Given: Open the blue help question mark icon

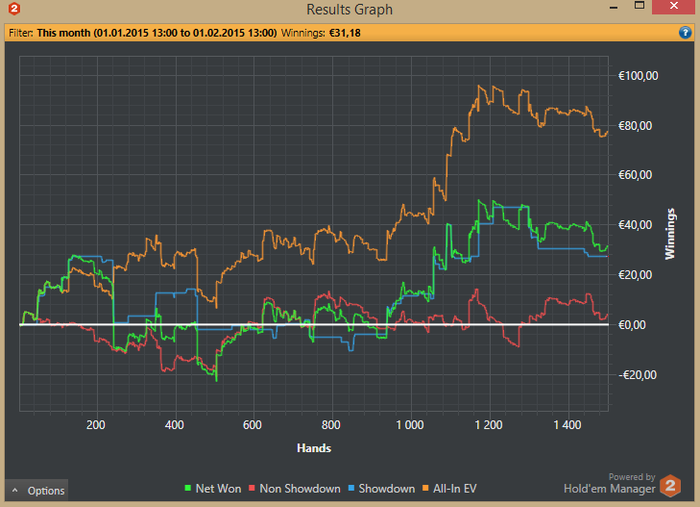Looking at the screenshot, I should click(685, 33).
